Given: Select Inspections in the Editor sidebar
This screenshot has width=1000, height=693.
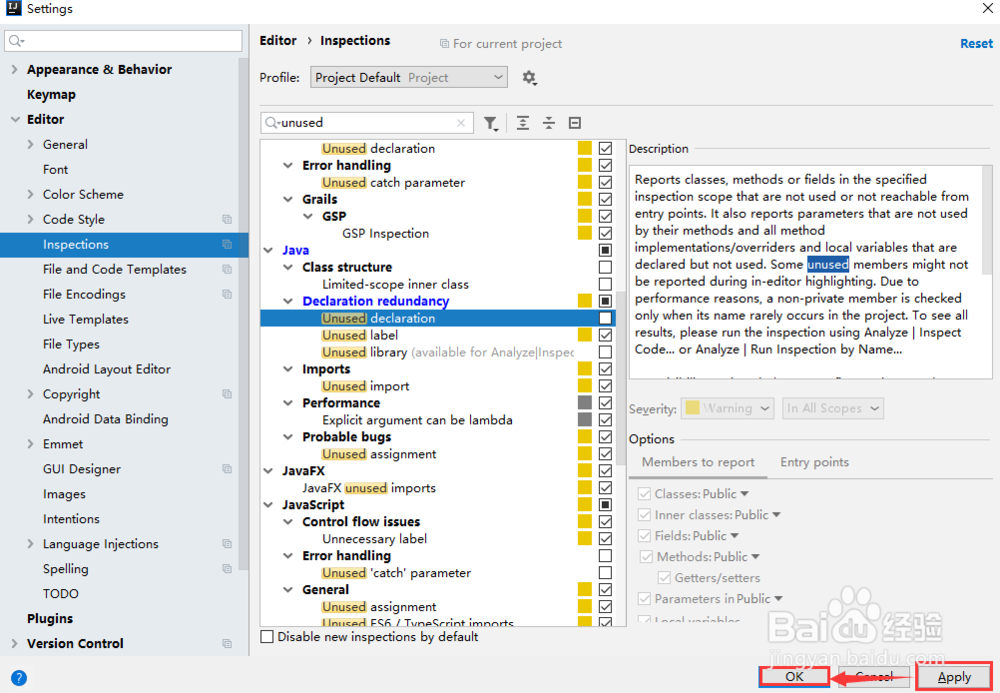Looking at the screenshot, I should [77, 244].
